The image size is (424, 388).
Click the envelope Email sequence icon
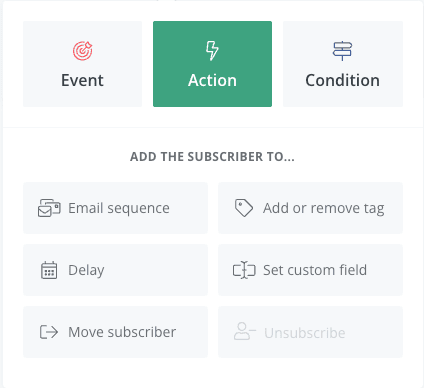[49, 208]
